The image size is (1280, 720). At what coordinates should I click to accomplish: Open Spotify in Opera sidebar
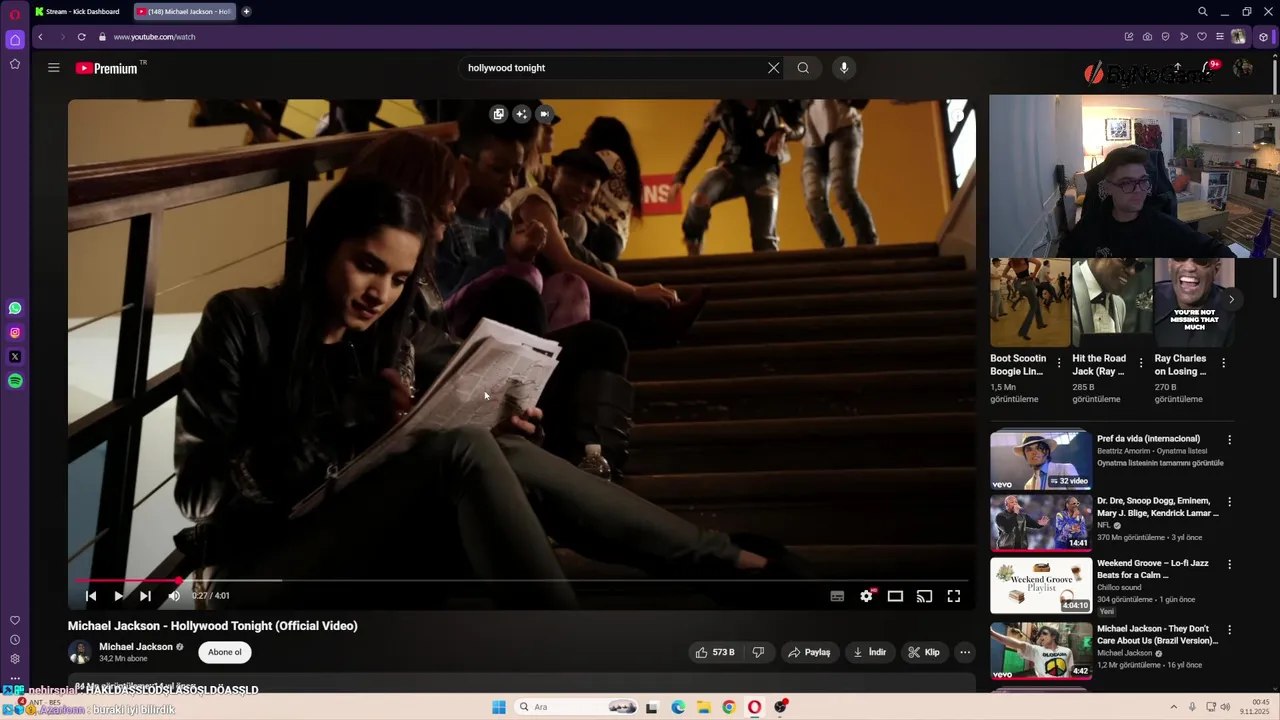coord(15,381)
